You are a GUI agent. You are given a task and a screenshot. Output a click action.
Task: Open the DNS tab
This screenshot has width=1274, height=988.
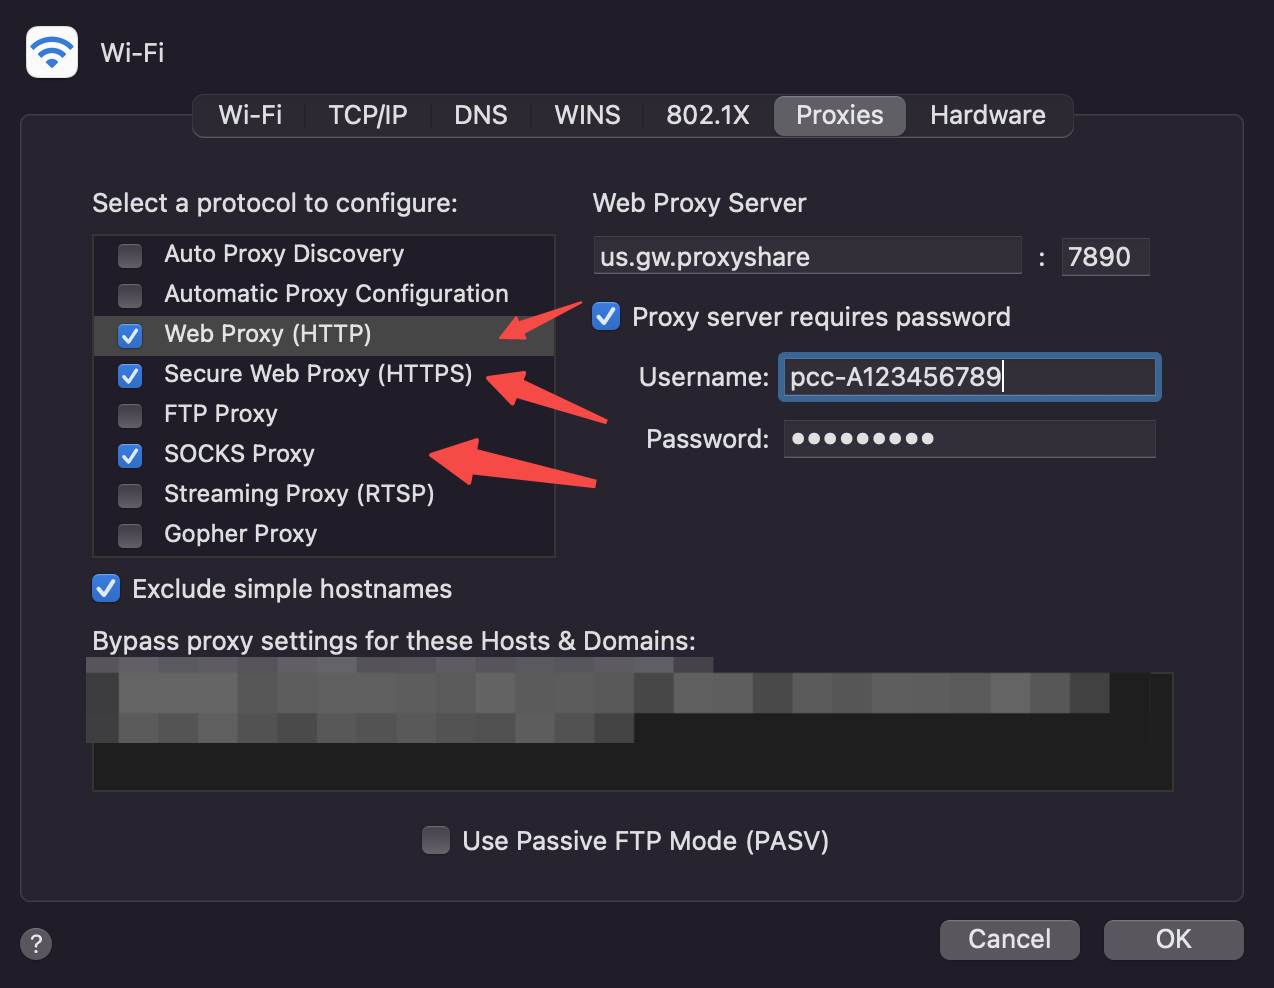click(x=481, y=115)
